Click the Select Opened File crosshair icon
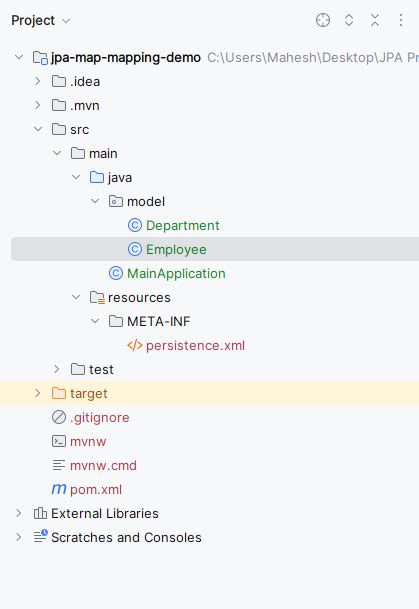The width and height of the screenshot is (419, 609). 323,20
